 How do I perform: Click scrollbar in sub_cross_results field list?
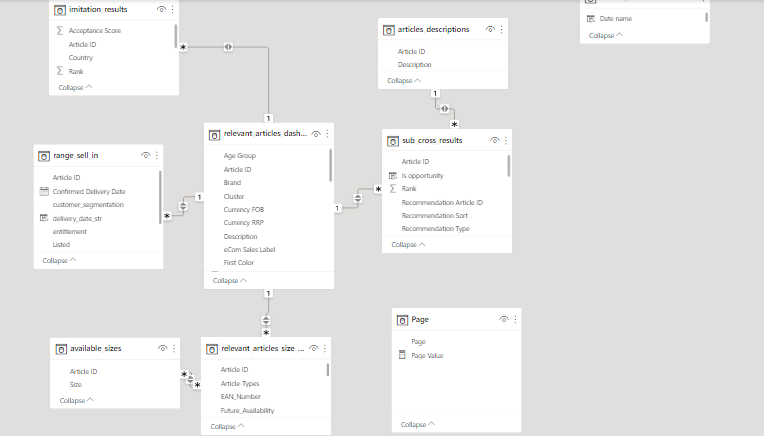509,166
